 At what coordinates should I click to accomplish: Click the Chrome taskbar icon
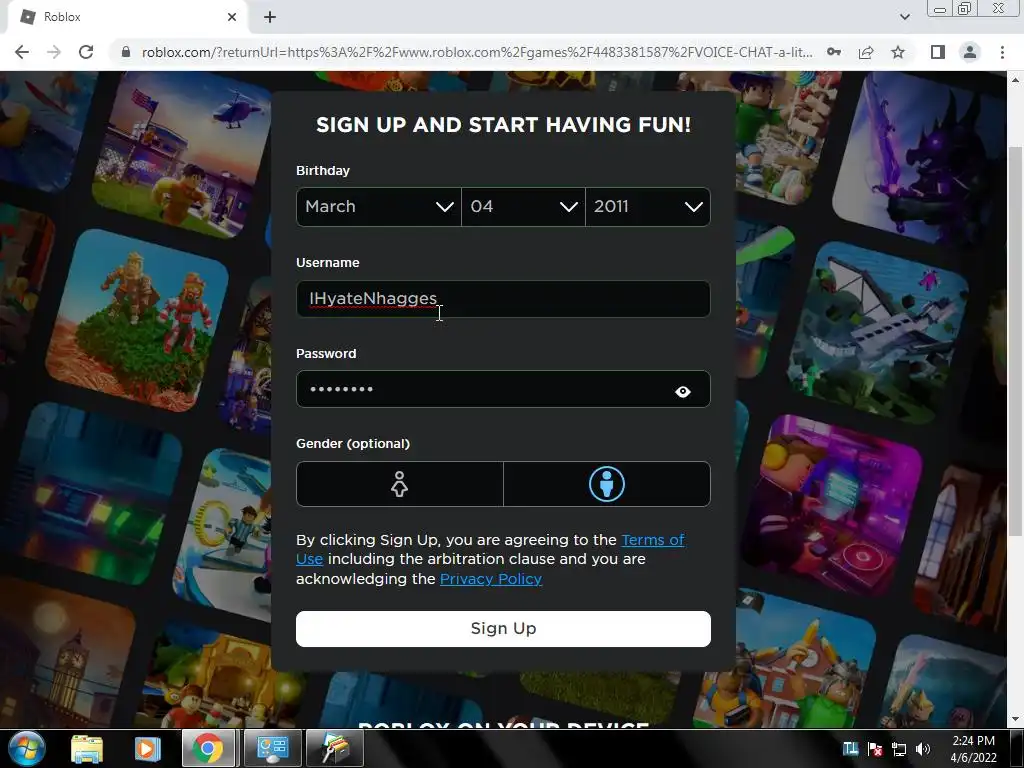[208, 748]
